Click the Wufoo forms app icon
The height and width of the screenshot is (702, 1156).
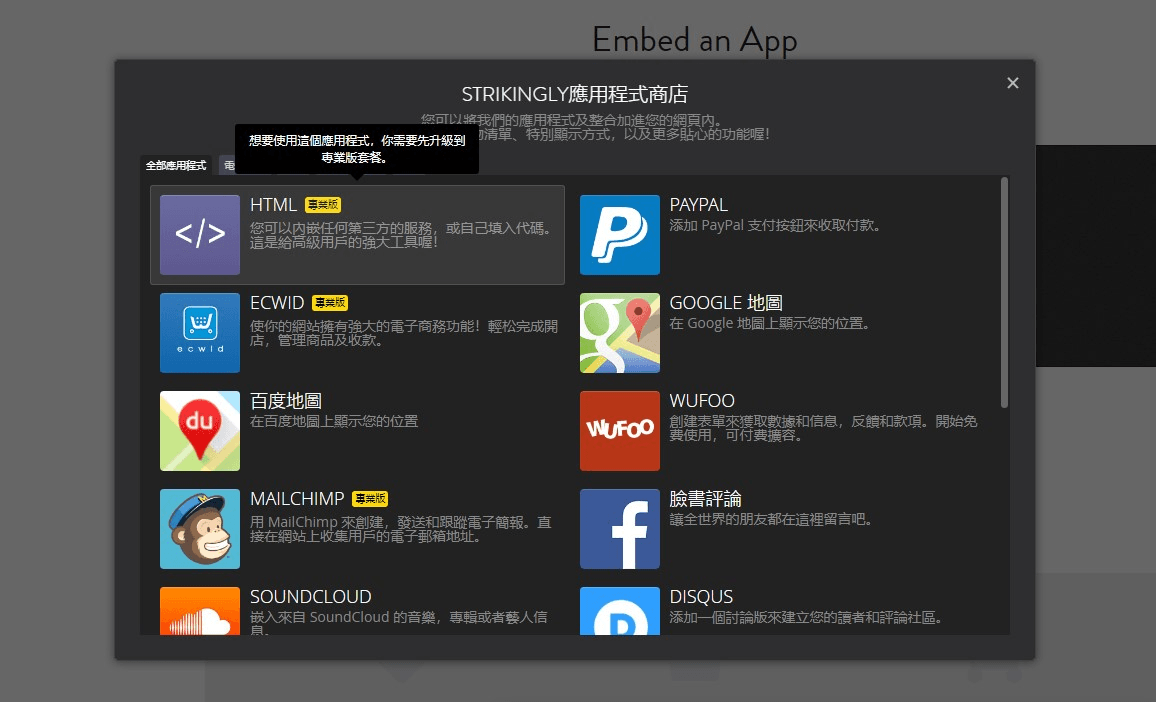[x=619, y=431]
